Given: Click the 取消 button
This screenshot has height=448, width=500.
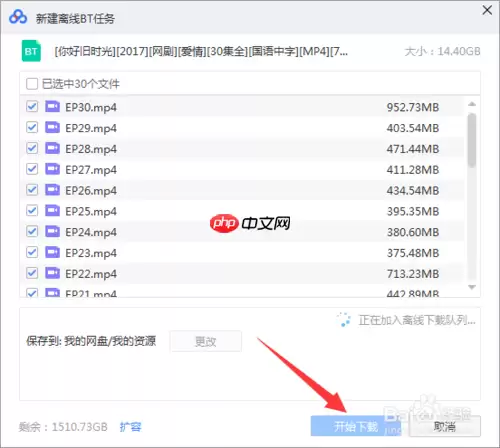Looking at the screenshot, I should pyautogui.click(x=445, y=426).
